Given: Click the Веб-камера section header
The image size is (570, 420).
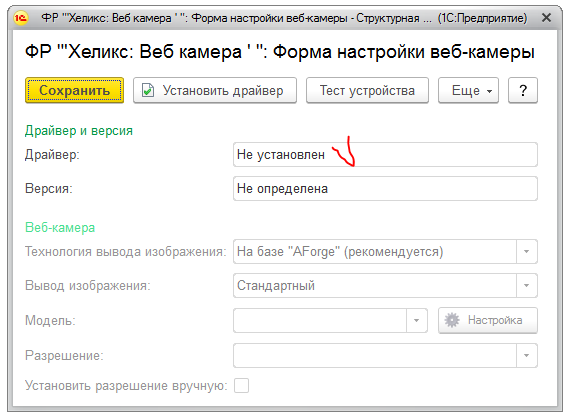Looking at the screenshot, I should (x=60, y=228).
